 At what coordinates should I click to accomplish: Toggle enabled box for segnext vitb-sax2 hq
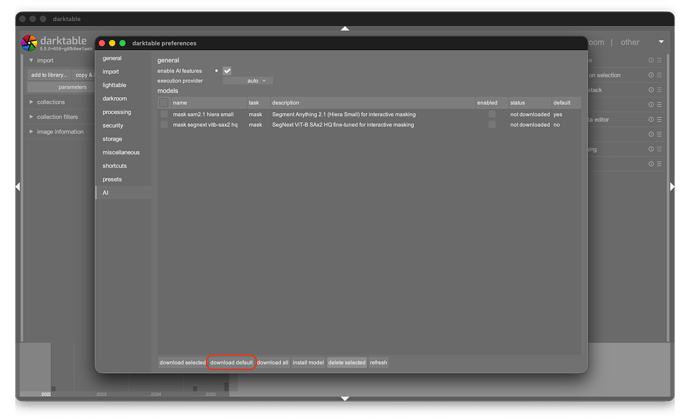tap(492, 125)
